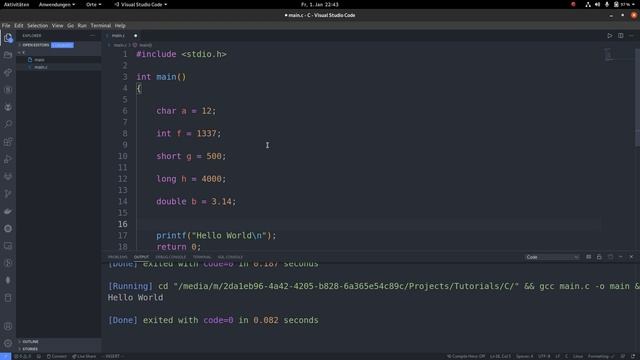Click the Connect status bar button
This screenshot has width=640, height=360.
[x=57, y=356]
